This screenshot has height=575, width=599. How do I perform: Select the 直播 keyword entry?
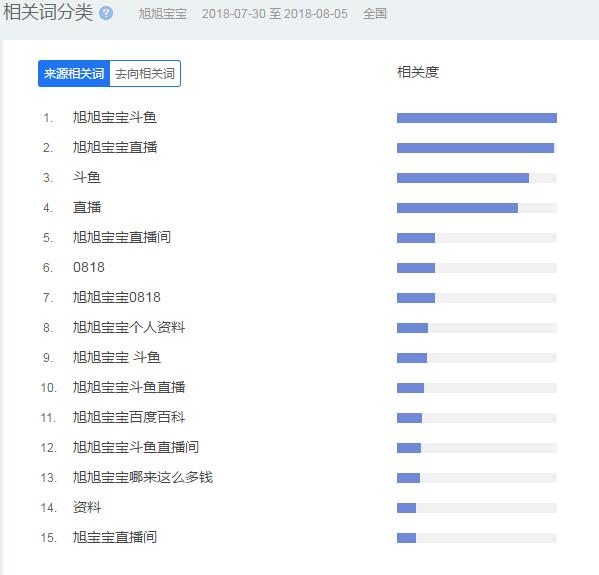click(87, 207)
